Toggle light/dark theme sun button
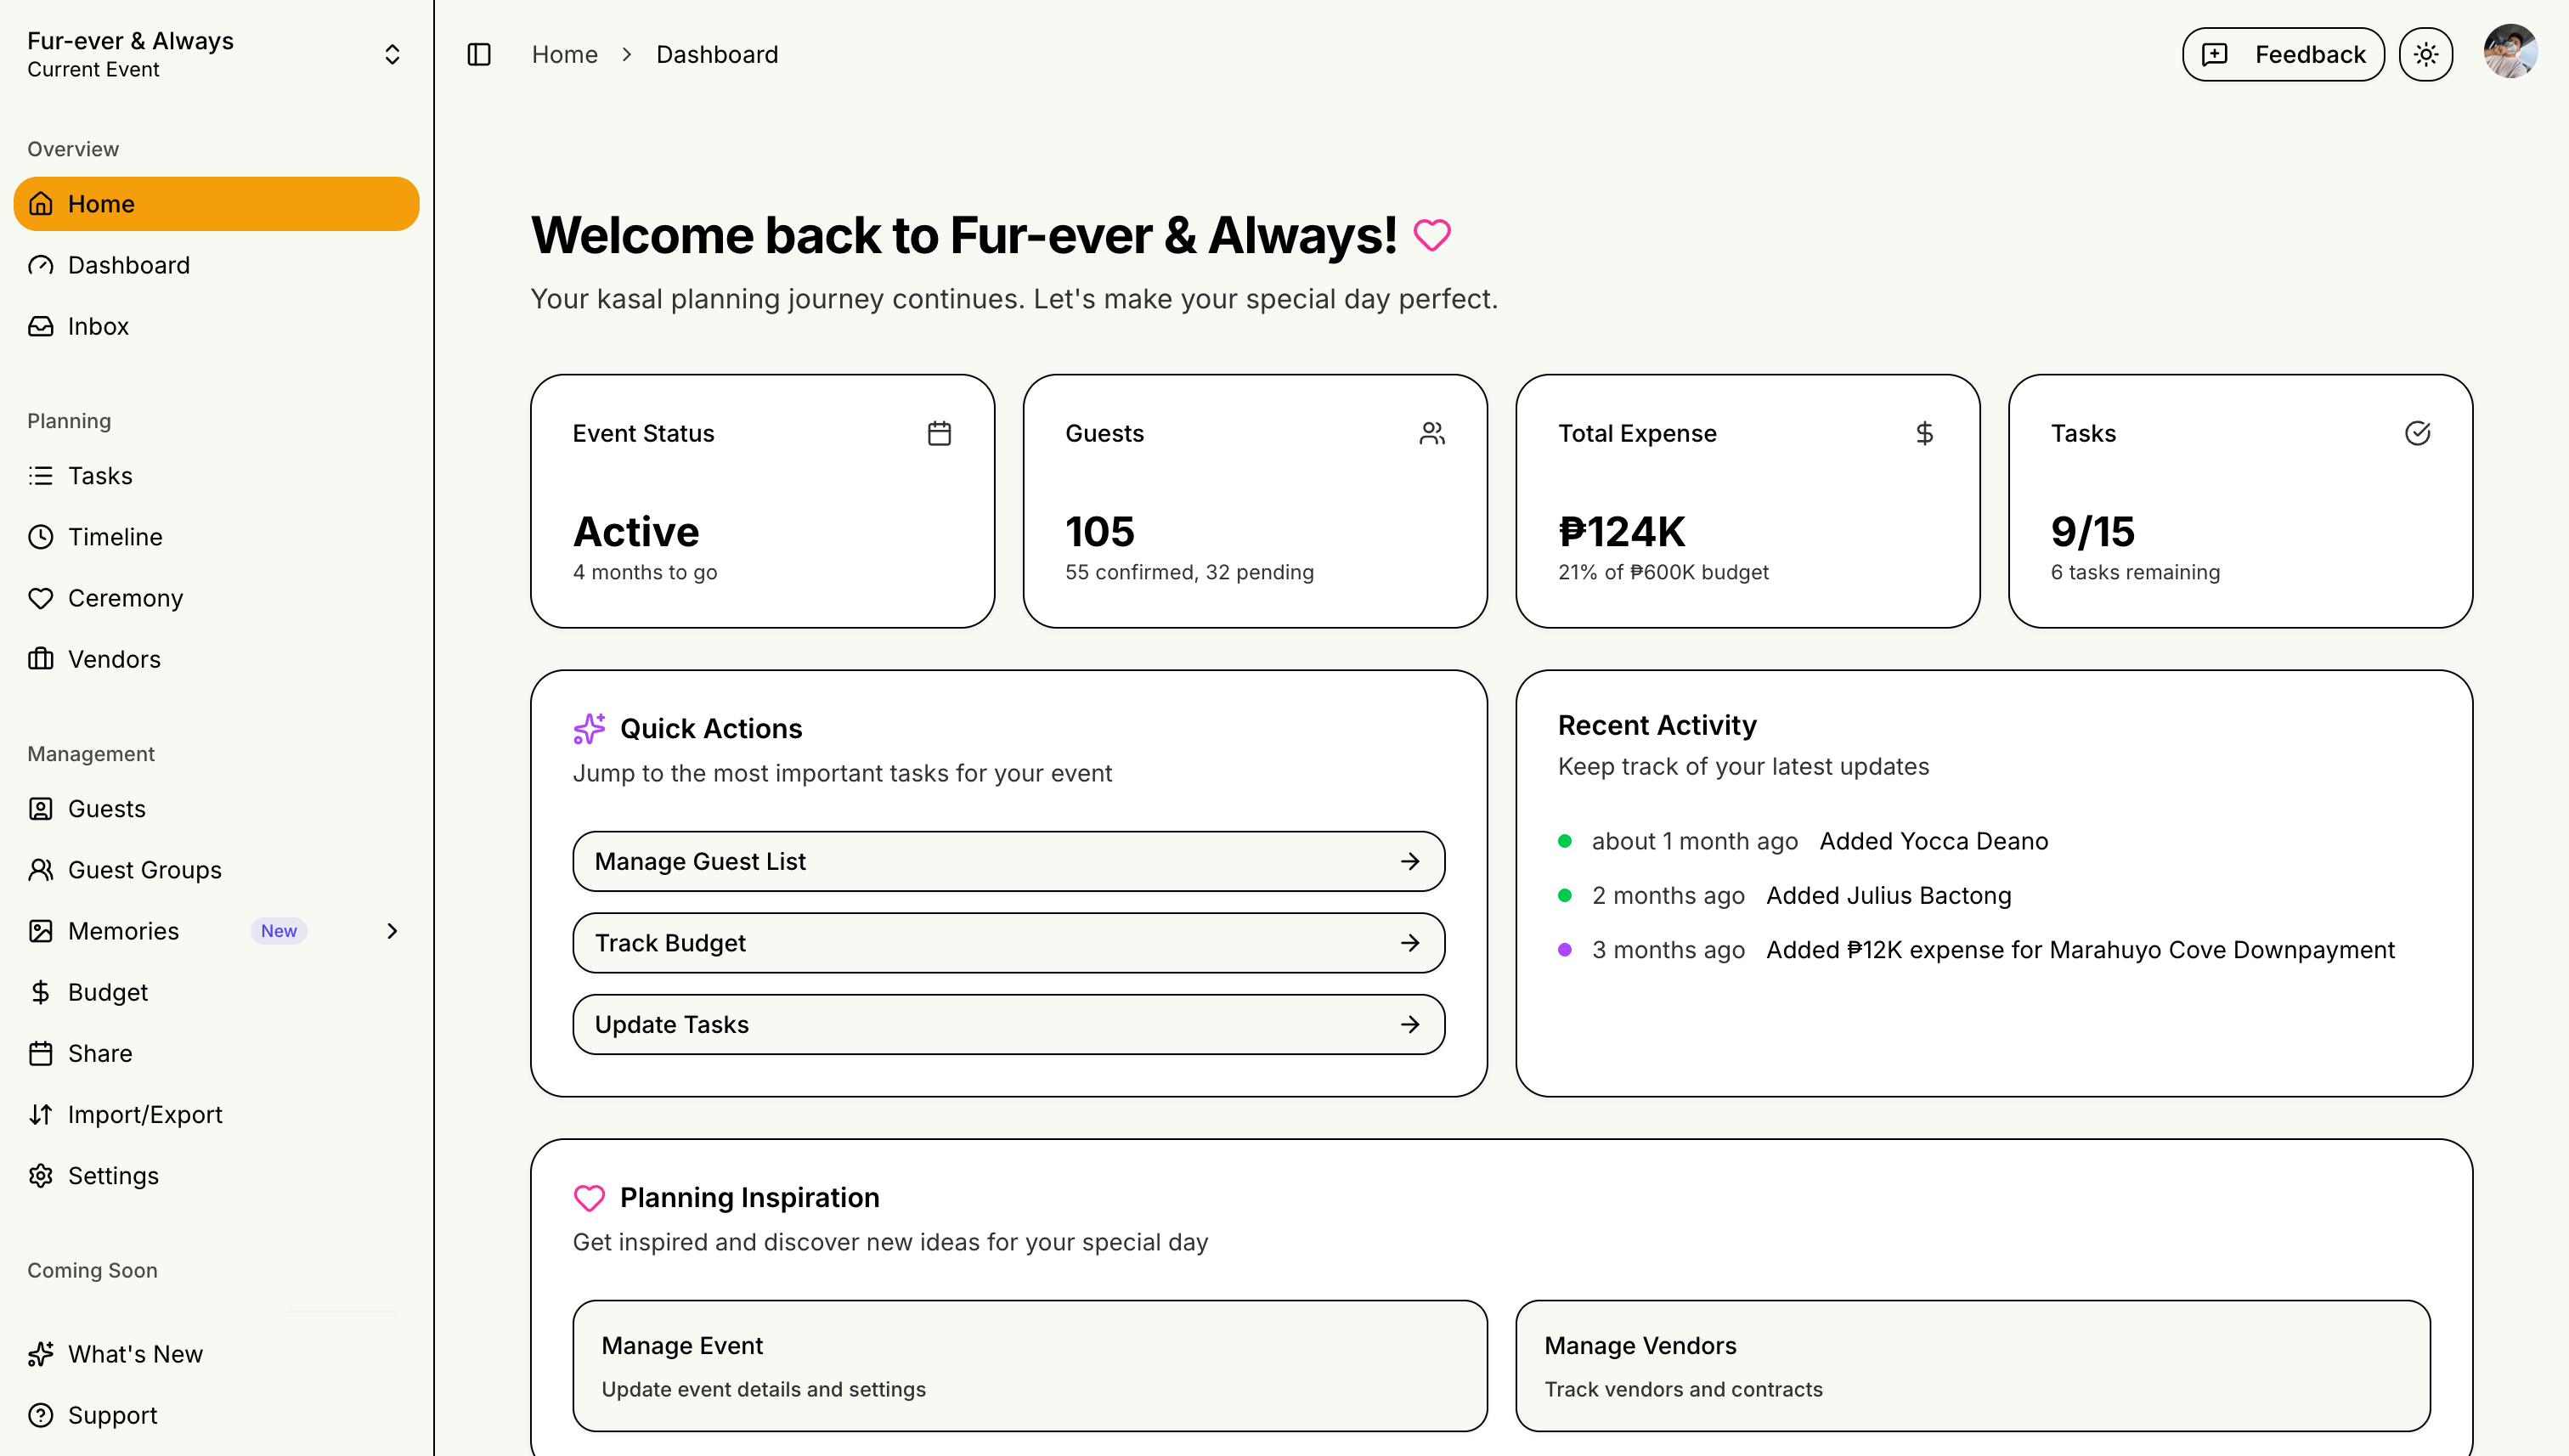2569x1456 pixels. point(2425,54)
